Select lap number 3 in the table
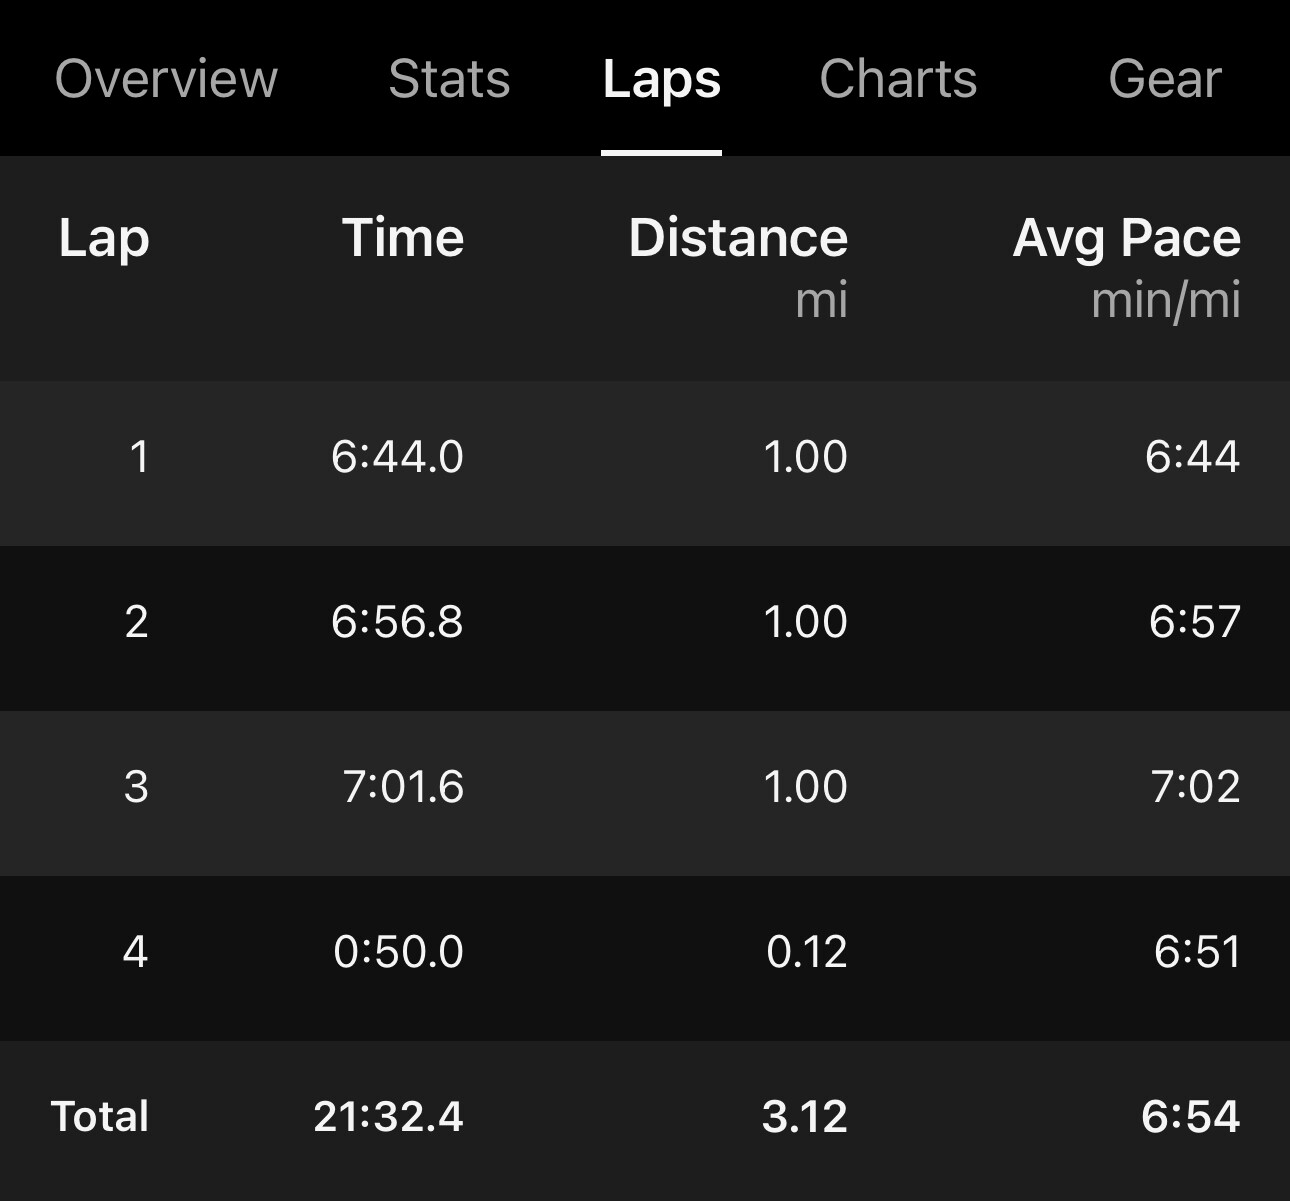Viewport: 1290px width, 1201px height. coord(137,787)
